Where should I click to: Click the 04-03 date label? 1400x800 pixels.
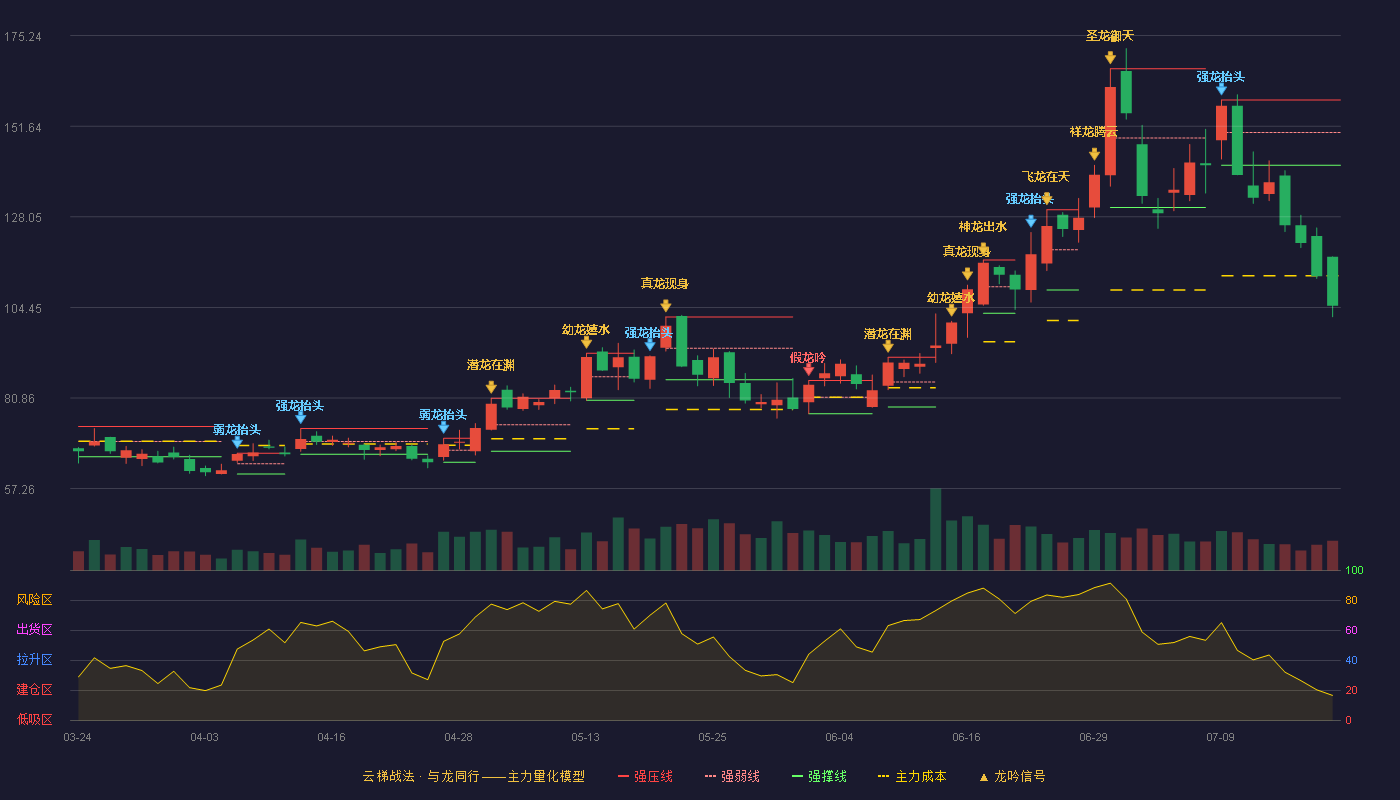pyautogui.click(x=204, y=737)
